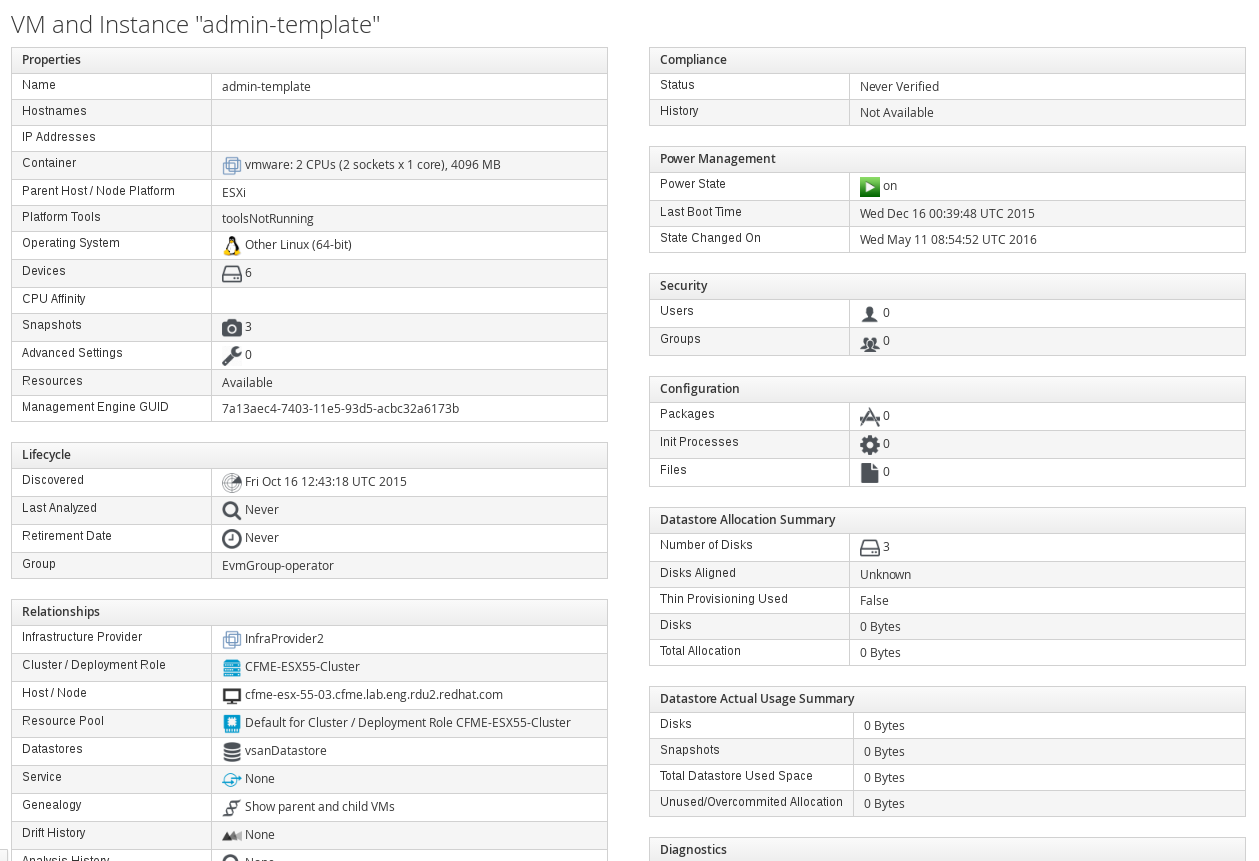Click the Drift History icon

coord(232,835)
